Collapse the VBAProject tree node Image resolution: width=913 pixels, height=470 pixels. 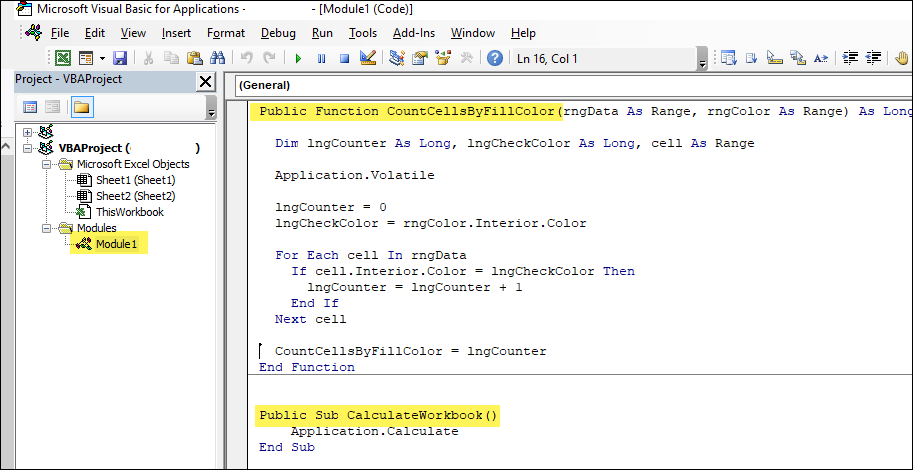[x=27, y=149]
